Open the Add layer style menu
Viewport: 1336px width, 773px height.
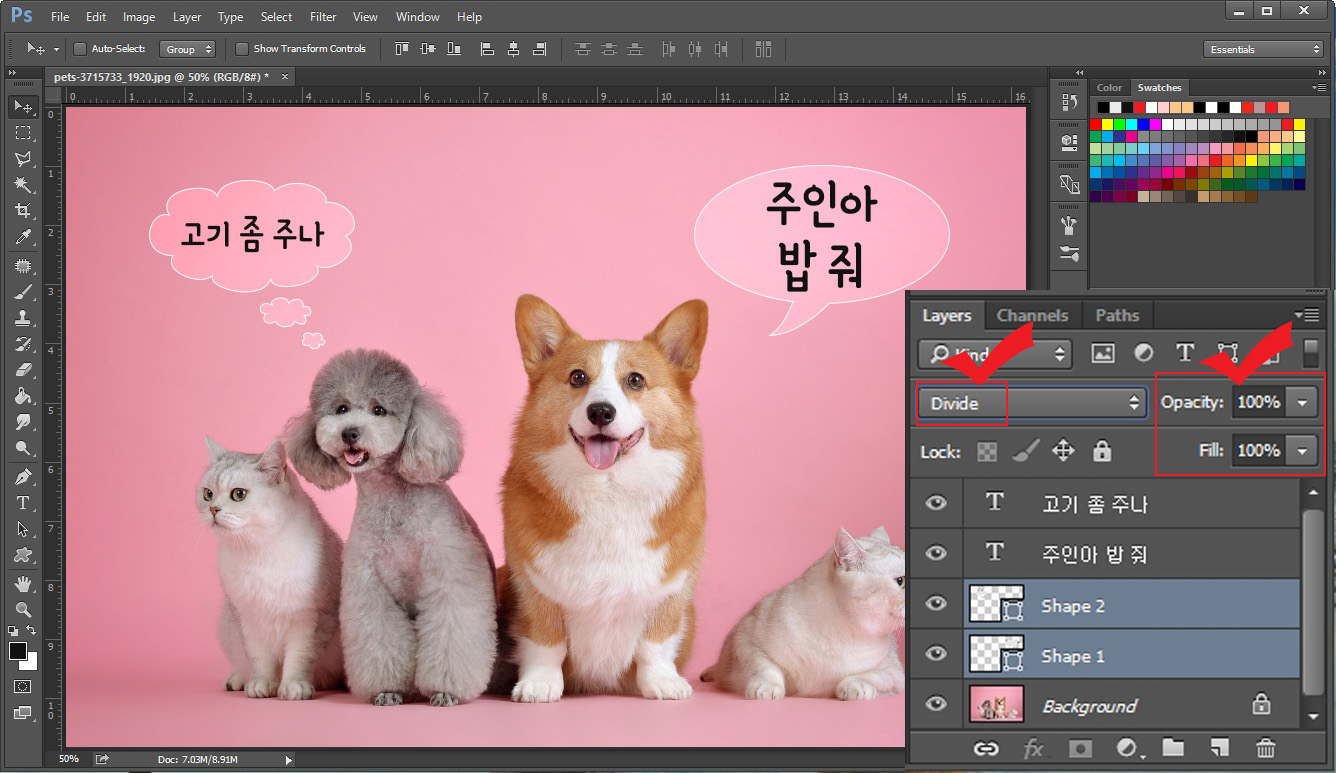(x=1033, y=748)
